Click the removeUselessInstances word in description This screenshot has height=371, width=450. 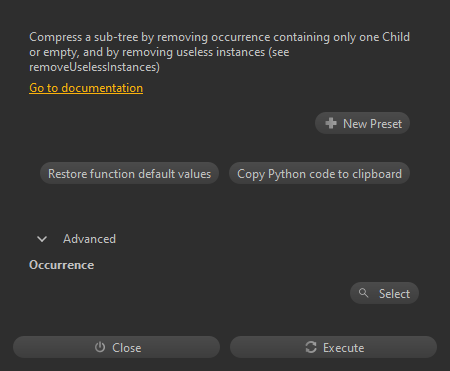click(x=94, y=67)
